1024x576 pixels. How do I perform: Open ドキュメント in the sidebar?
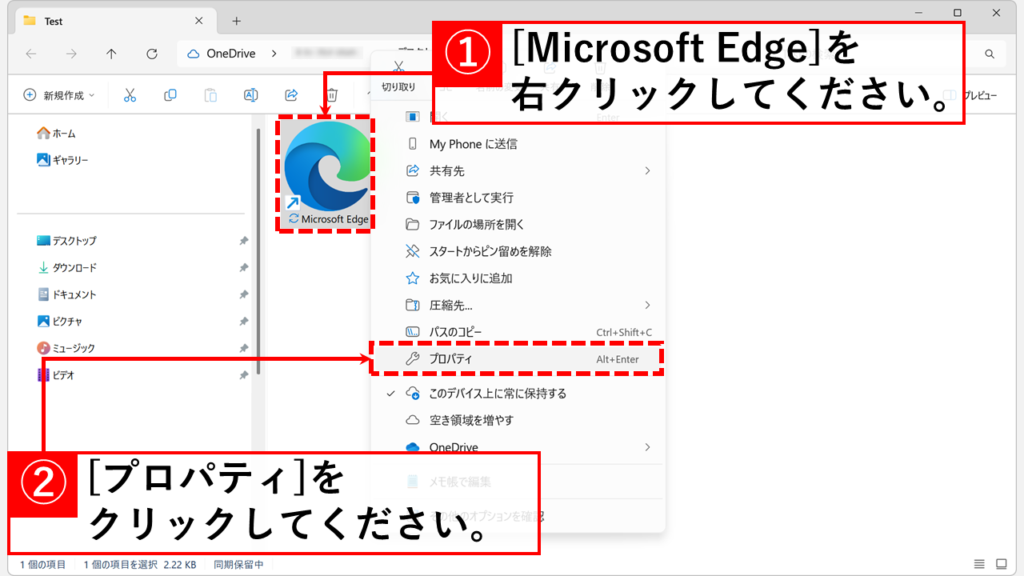point(67,295)
